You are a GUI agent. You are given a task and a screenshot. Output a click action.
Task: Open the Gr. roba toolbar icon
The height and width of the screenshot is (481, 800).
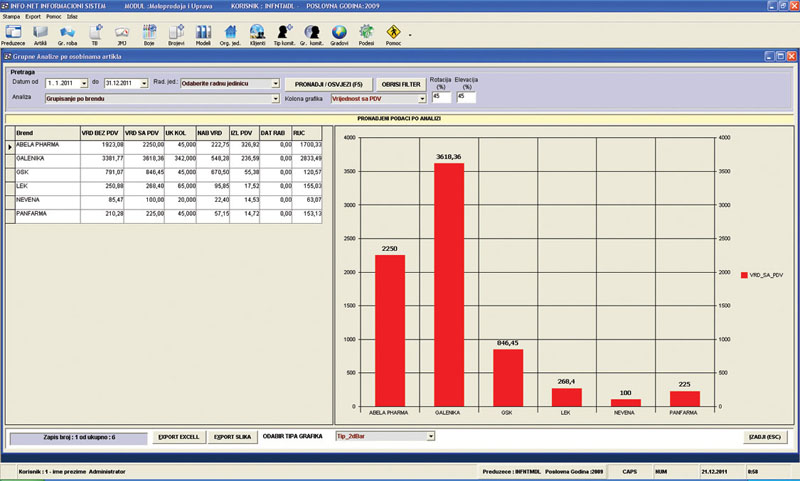[x=67, y=35]
